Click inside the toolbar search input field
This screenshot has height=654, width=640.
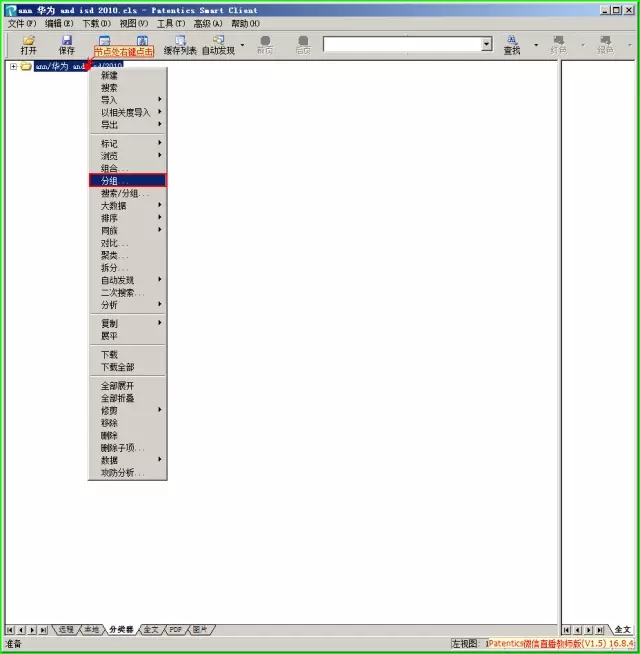(x=400, y=44)
